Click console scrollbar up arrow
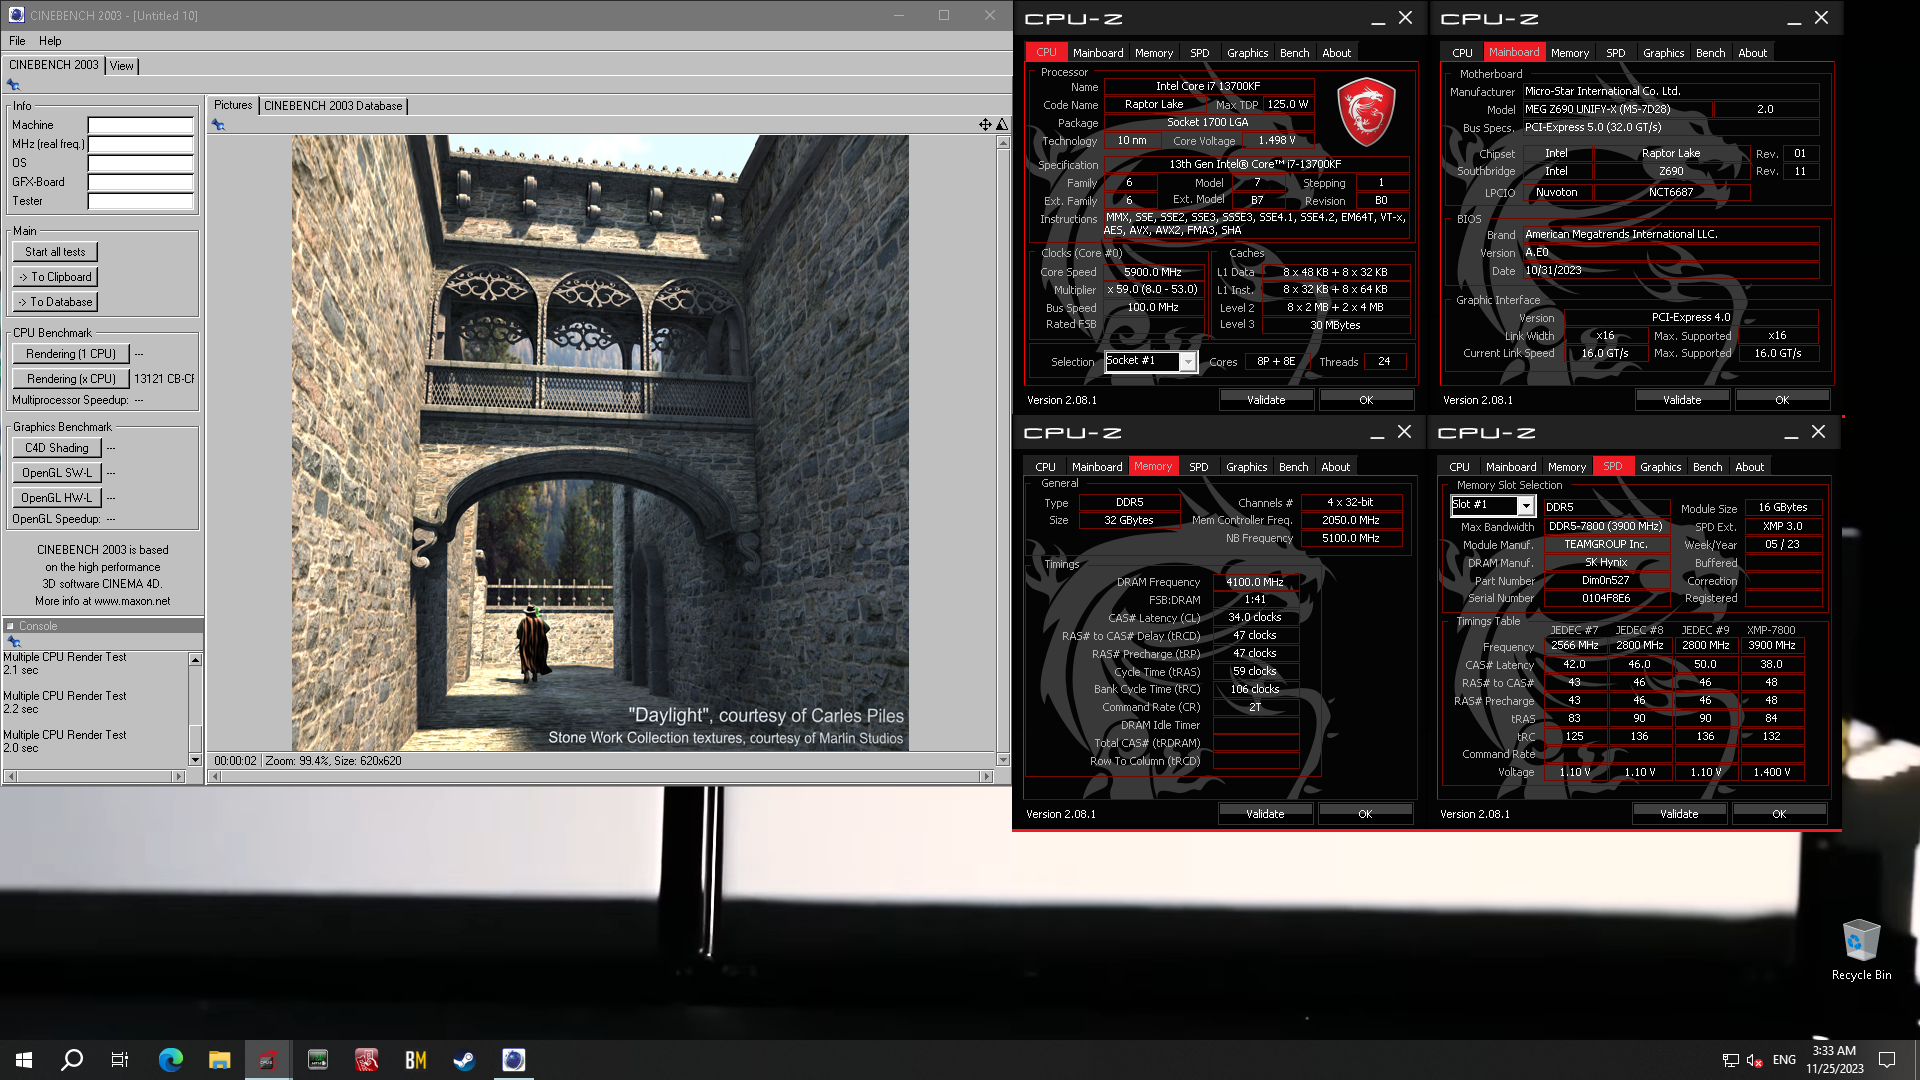The height and width of the screenshot is (1080, 1920). coord(195,660)
